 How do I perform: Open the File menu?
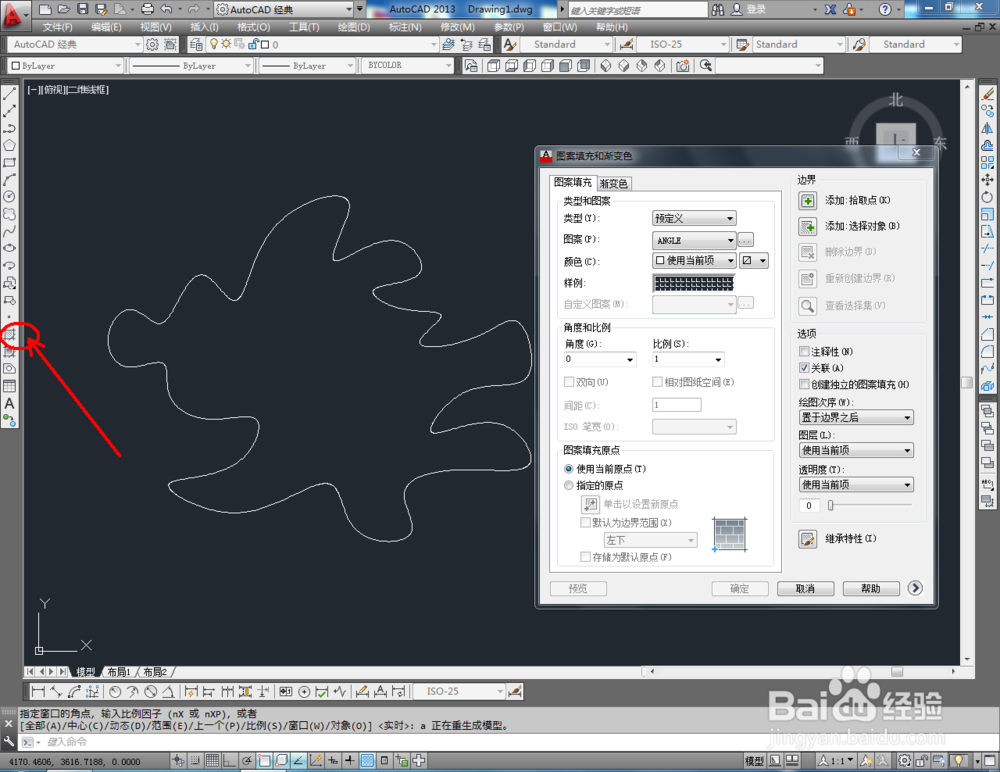[58, 27]
